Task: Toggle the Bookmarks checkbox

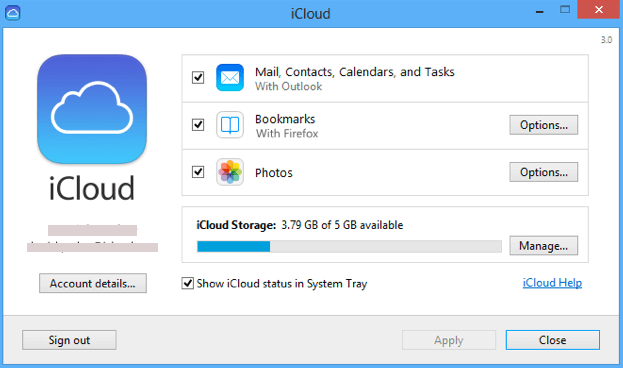Action: pyautogui.click(x=198, y=125)
